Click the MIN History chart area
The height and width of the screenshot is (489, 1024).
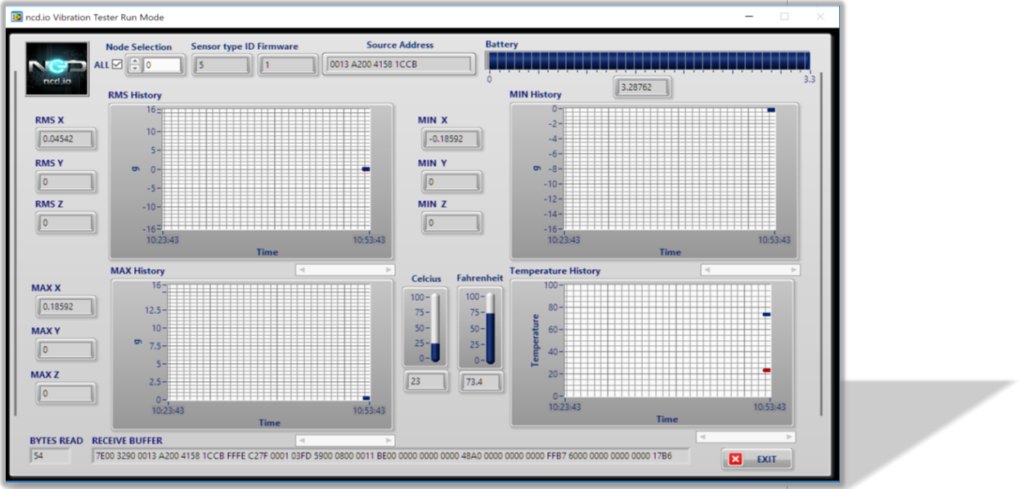[x=669, y=169]
